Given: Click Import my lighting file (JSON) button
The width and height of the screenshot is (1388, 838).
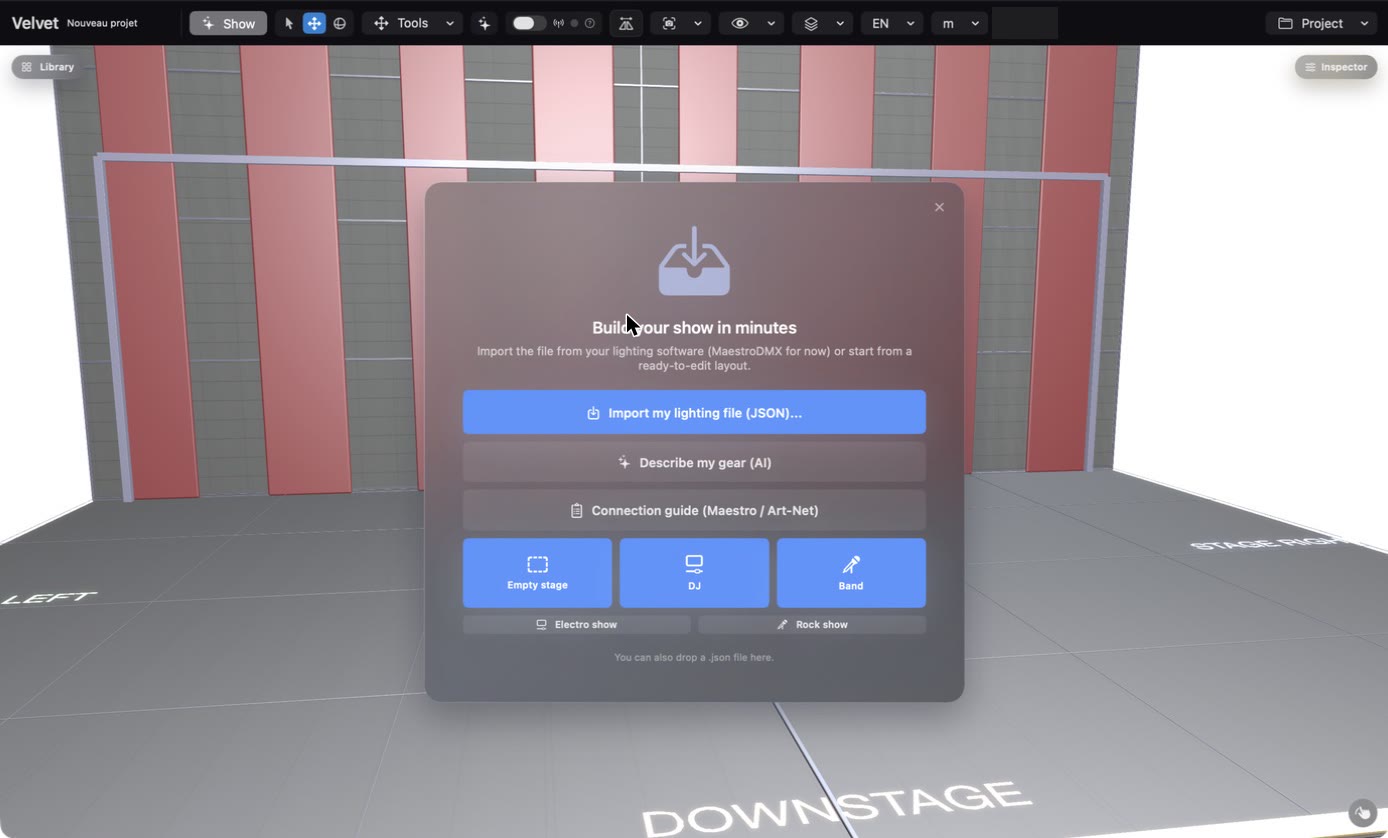Looking at the screenshot, I should (694, 412).
